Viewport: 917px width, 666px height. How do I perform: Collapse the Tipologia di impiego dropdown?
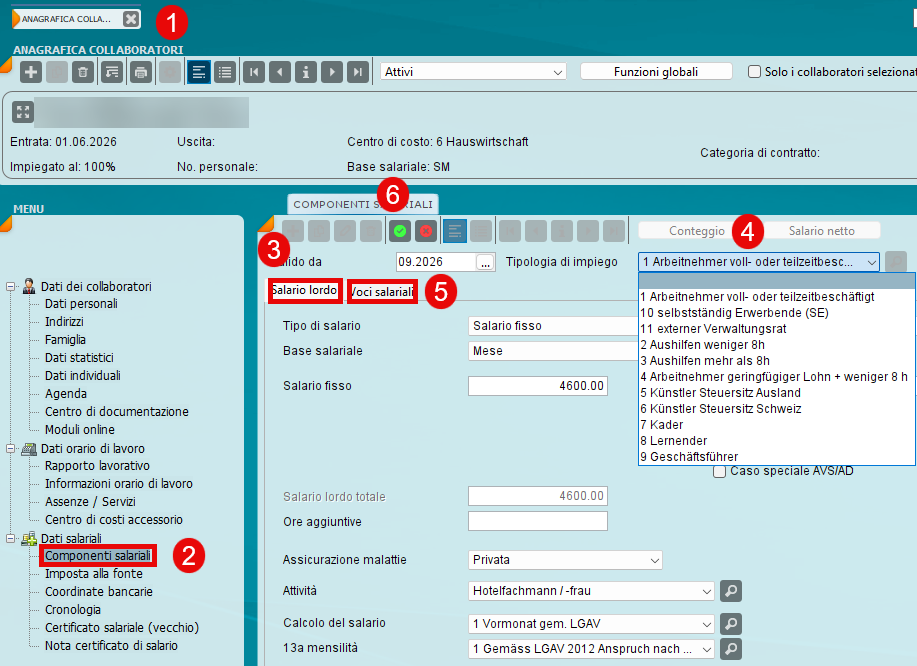point(871,262)
